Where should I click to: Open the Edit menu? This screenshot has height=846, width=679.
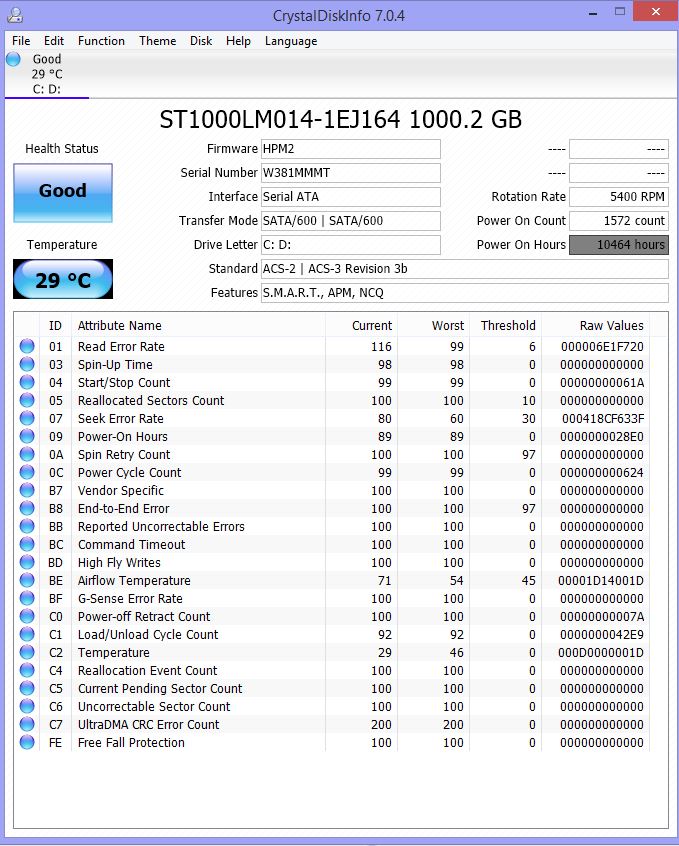53,41
